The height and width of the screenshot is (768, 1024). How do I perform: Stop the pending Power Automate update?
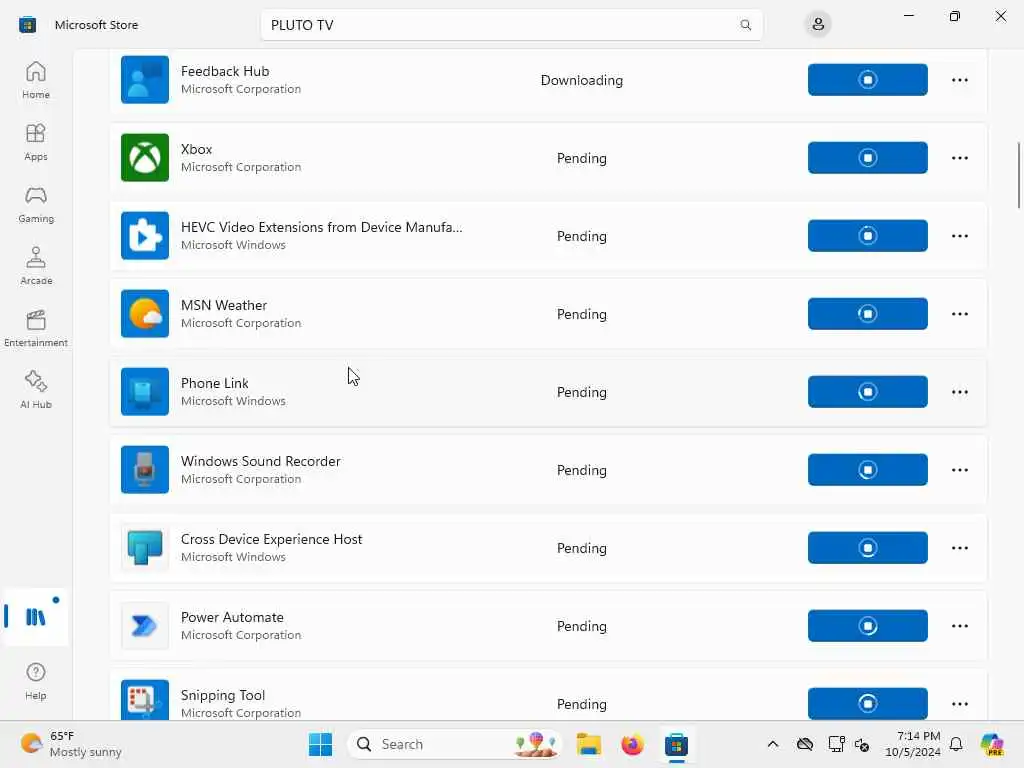867,626
